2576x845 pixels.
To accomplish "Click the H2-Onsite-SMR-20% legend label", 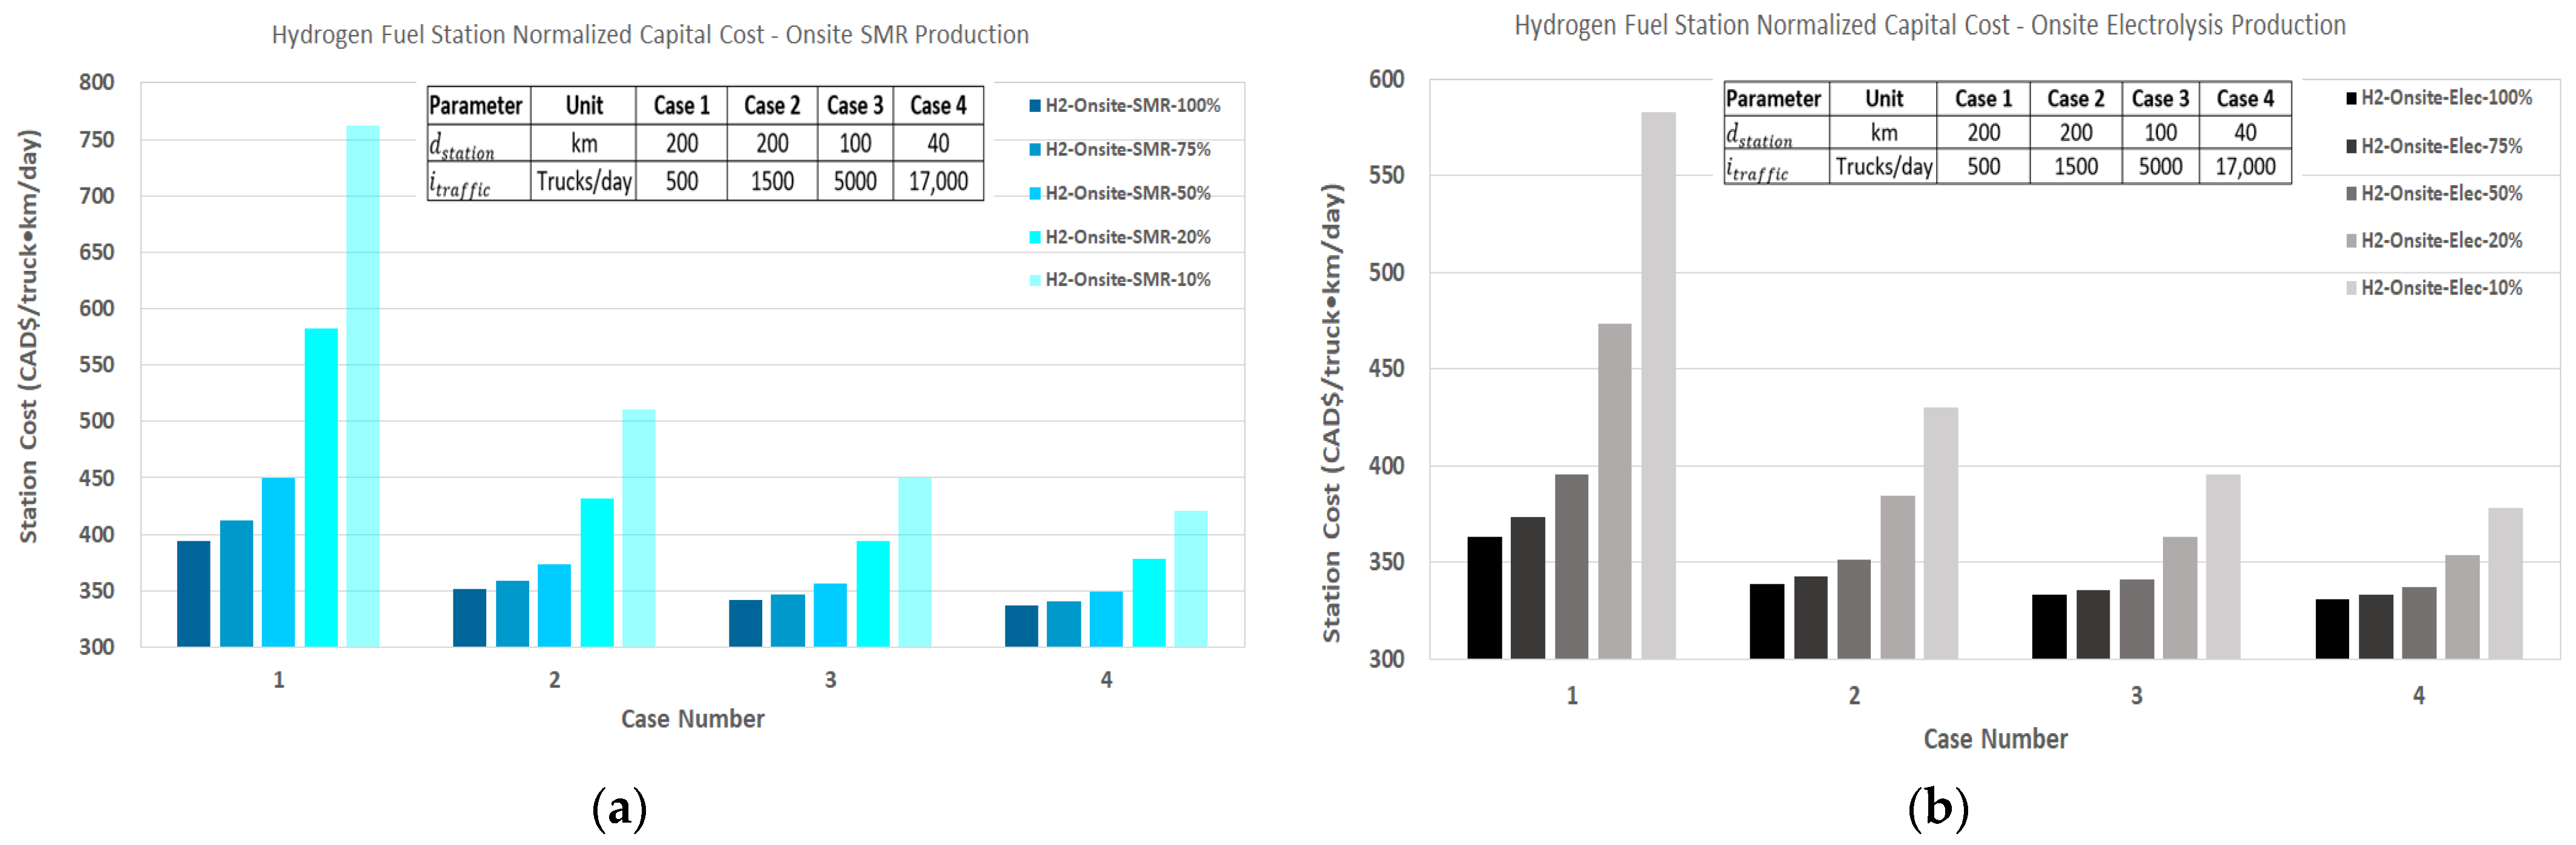I will (x=1127, y=237).
